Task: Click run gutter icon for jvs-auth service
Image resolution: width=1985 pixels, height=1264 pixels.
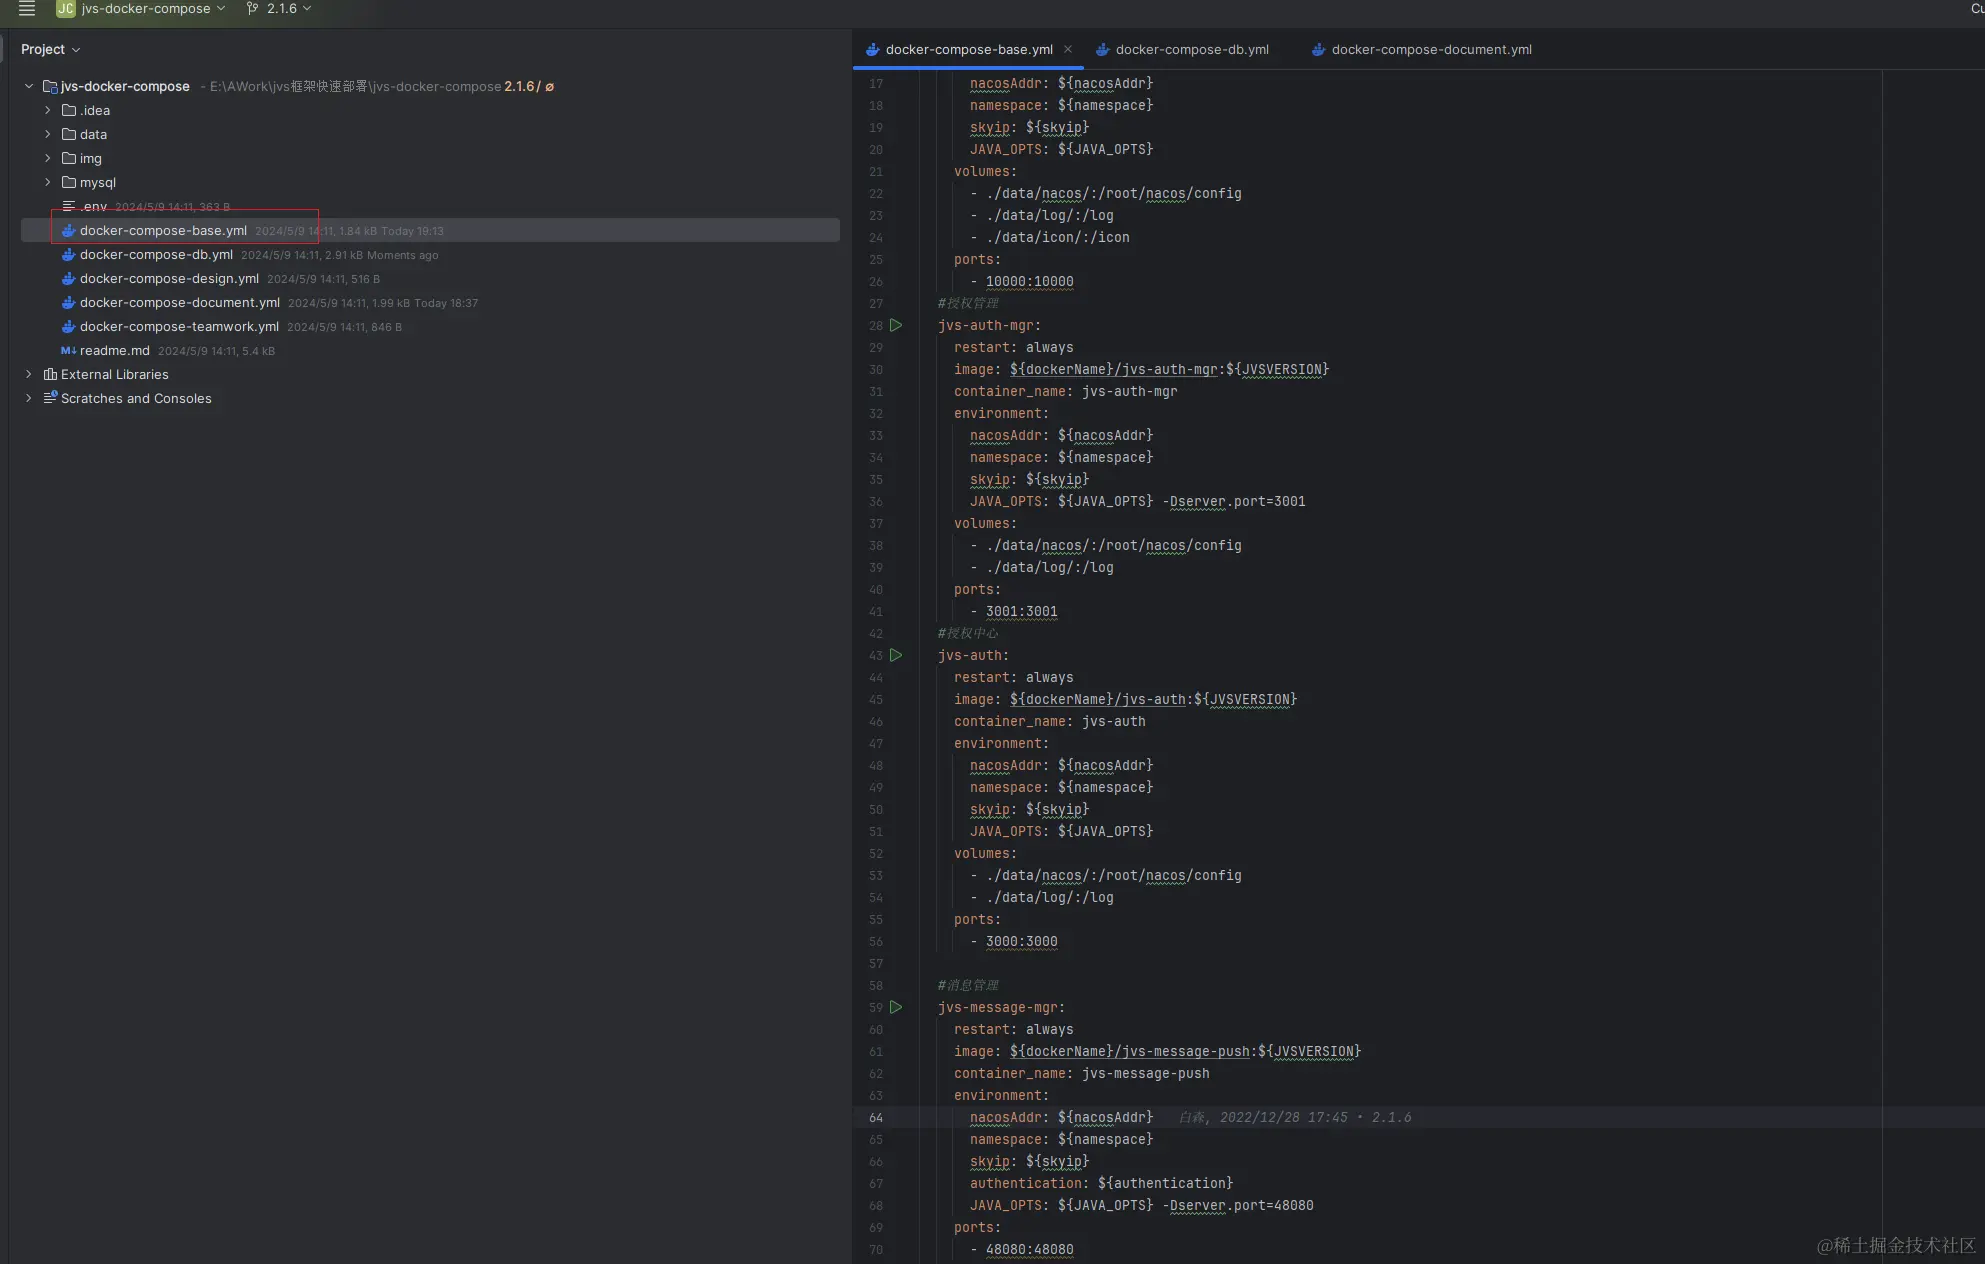Action: click(896, 655)
